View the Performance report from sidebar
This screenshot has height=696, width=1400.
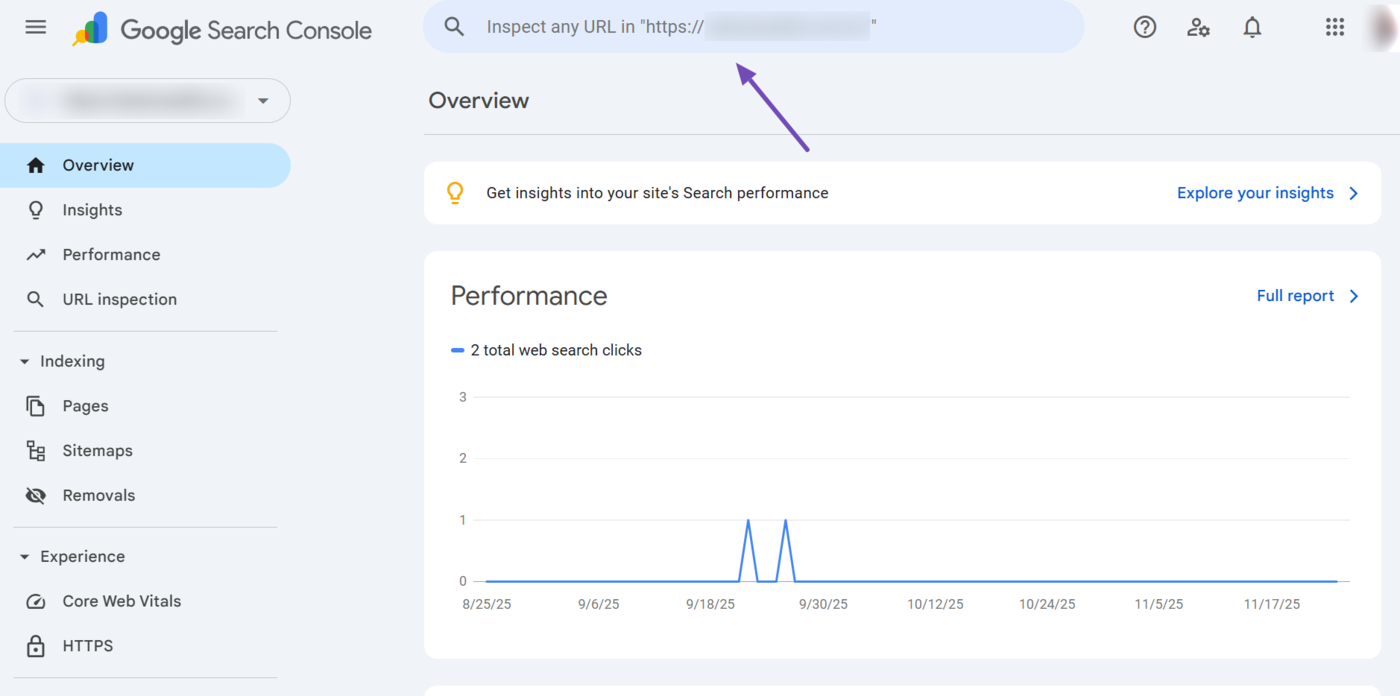coord(110,254)
